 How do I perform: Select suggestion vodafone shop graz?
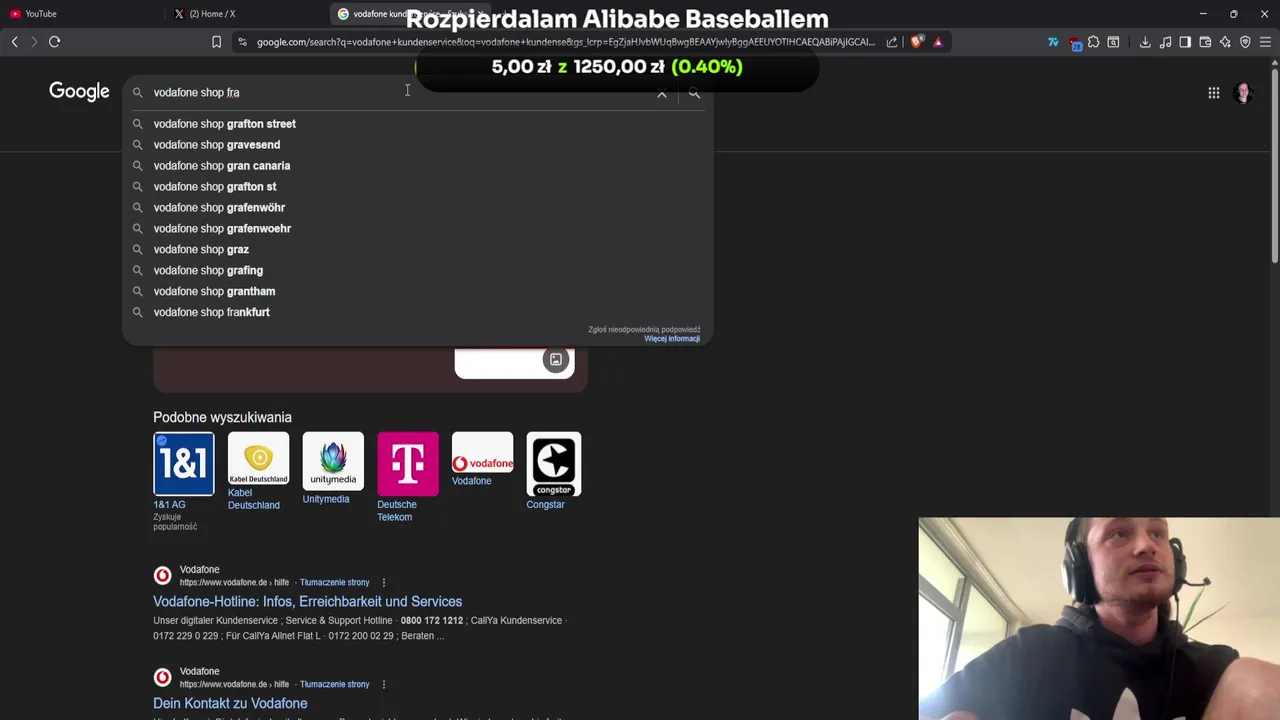(418, 250)
